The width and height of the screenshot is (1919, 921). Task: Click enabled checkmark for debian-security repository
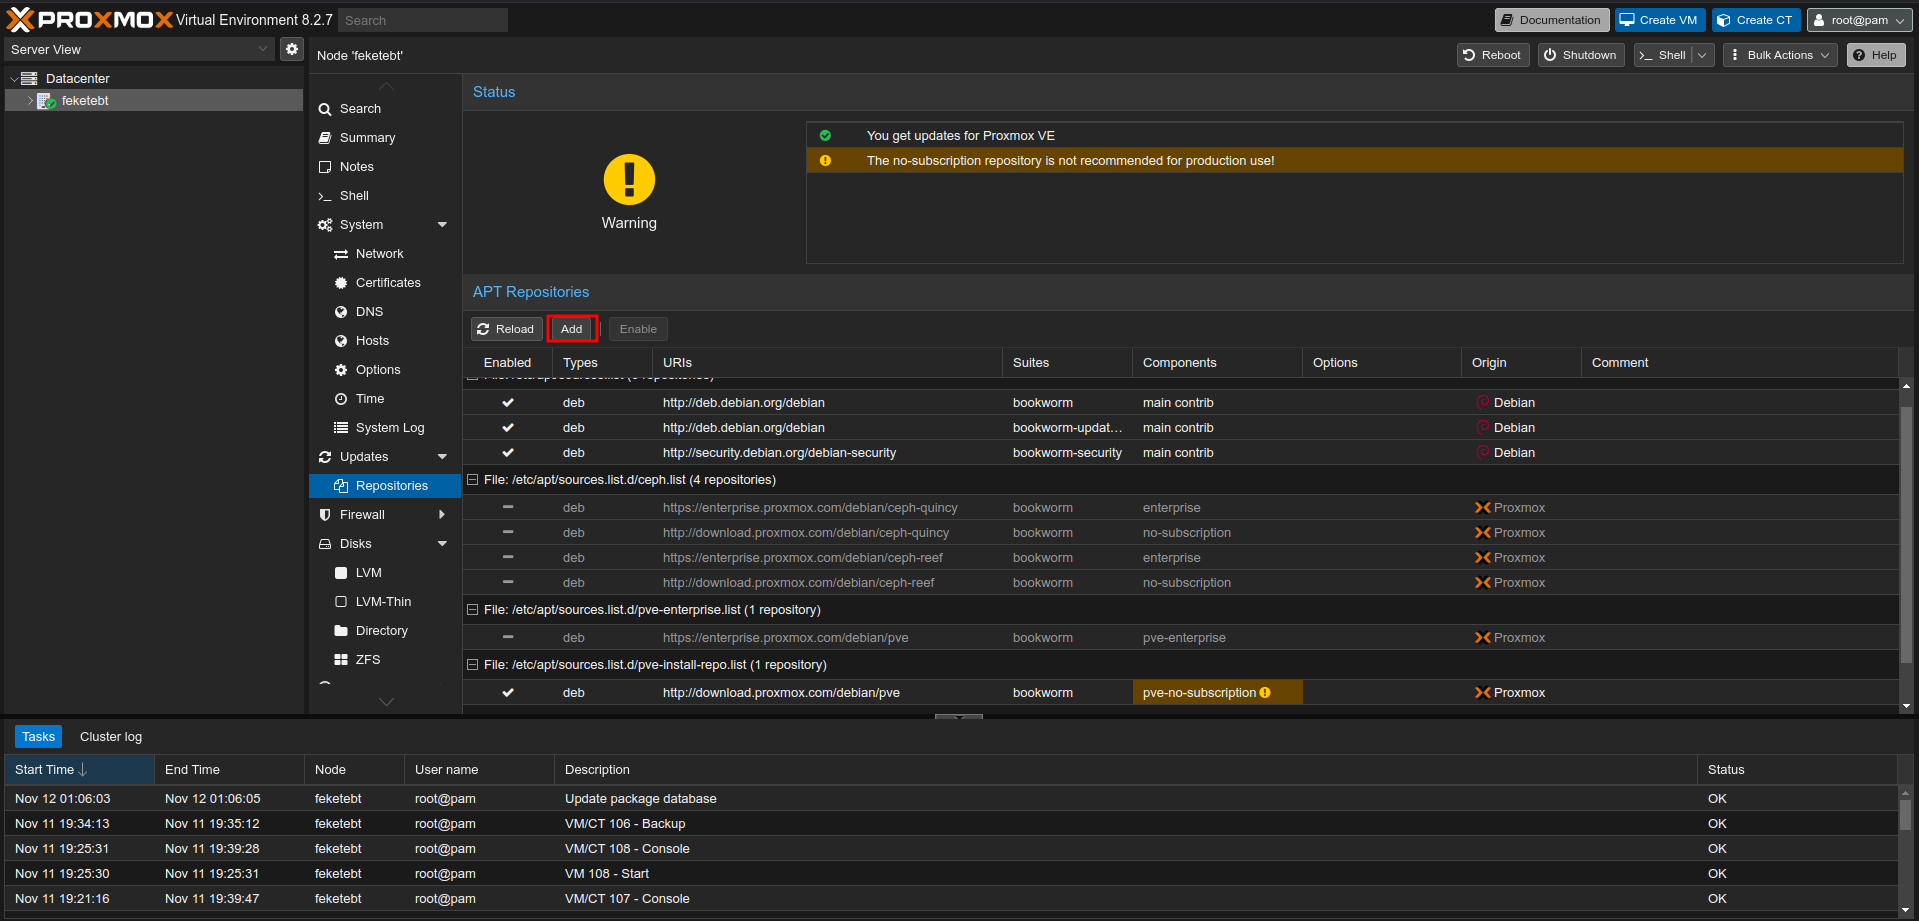[x=508, y=453]
